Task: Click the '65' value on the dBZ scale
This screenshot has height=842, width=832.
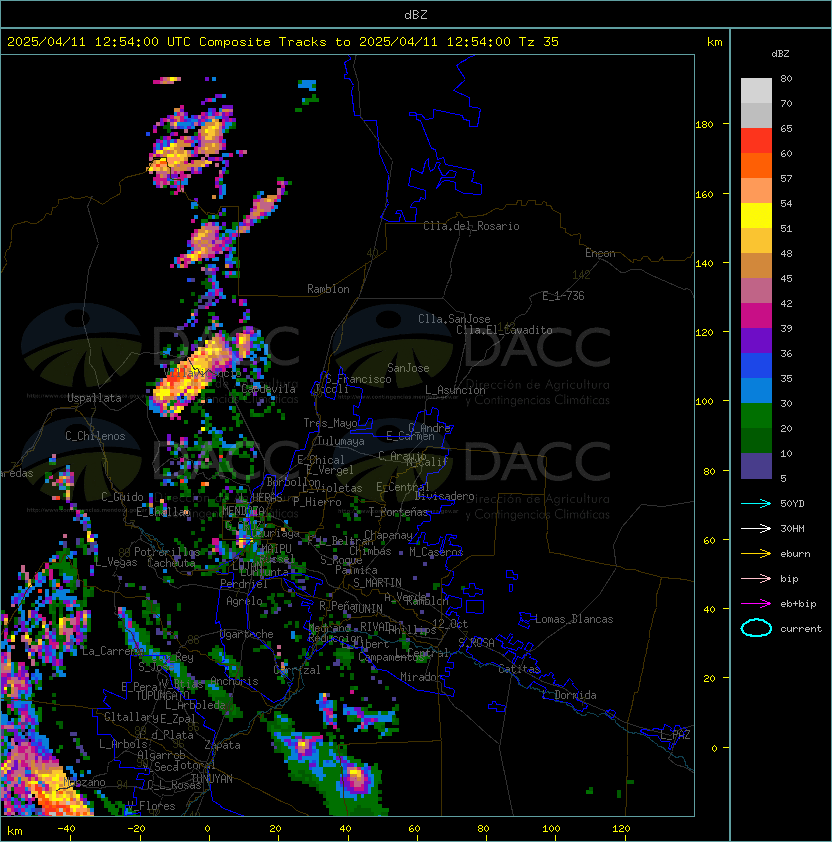Action: (x=786, y=128)
